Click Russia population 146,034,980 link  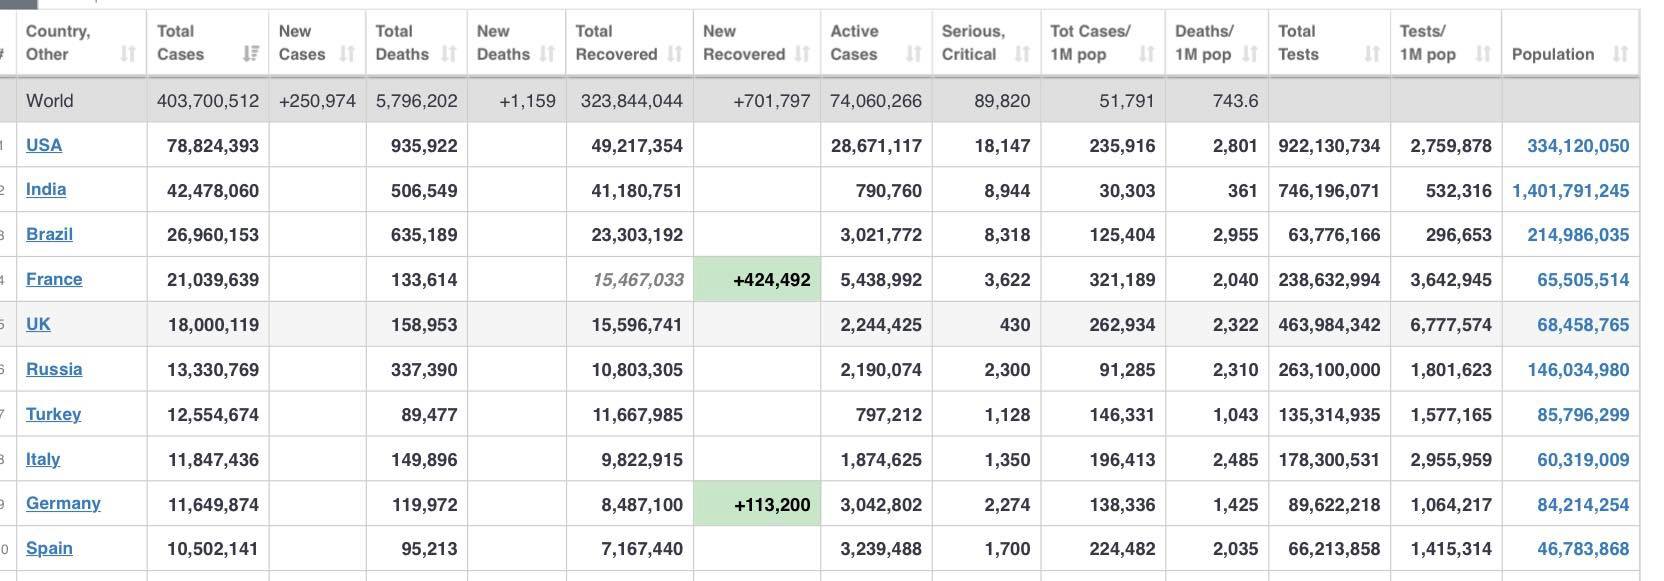[1578, 370]
